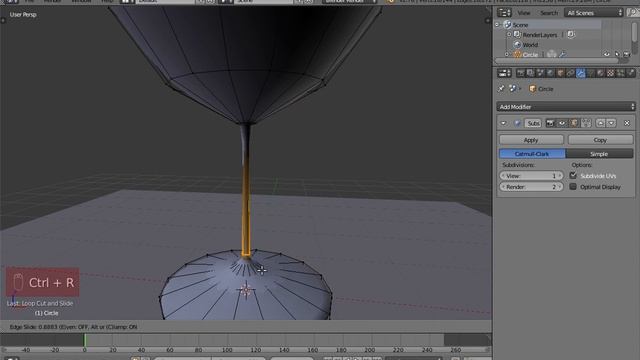The width and height of the screenshot is (640, 360).
Task: Open the outliner View menu
Action: pyautogui.click(x=524, y=13)
